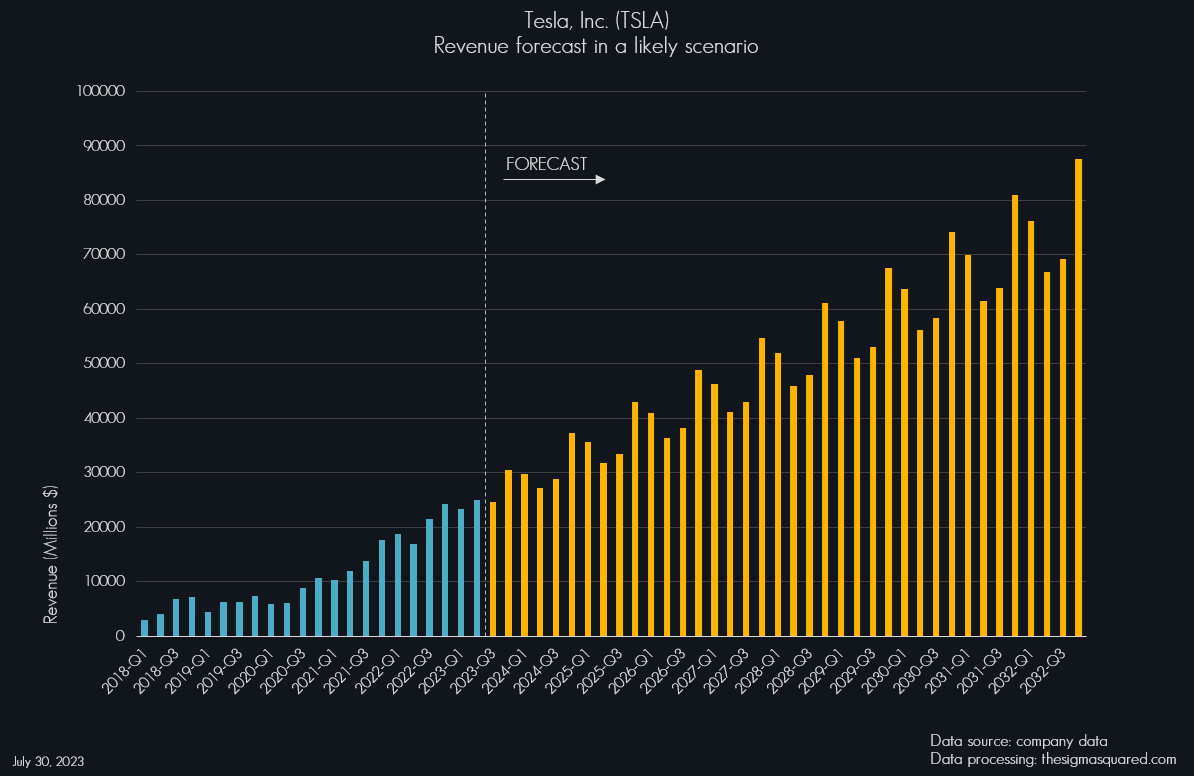
Task: Click the 'Revenue (Millions $)' y-axis title
Action: [x=50, y=555]
